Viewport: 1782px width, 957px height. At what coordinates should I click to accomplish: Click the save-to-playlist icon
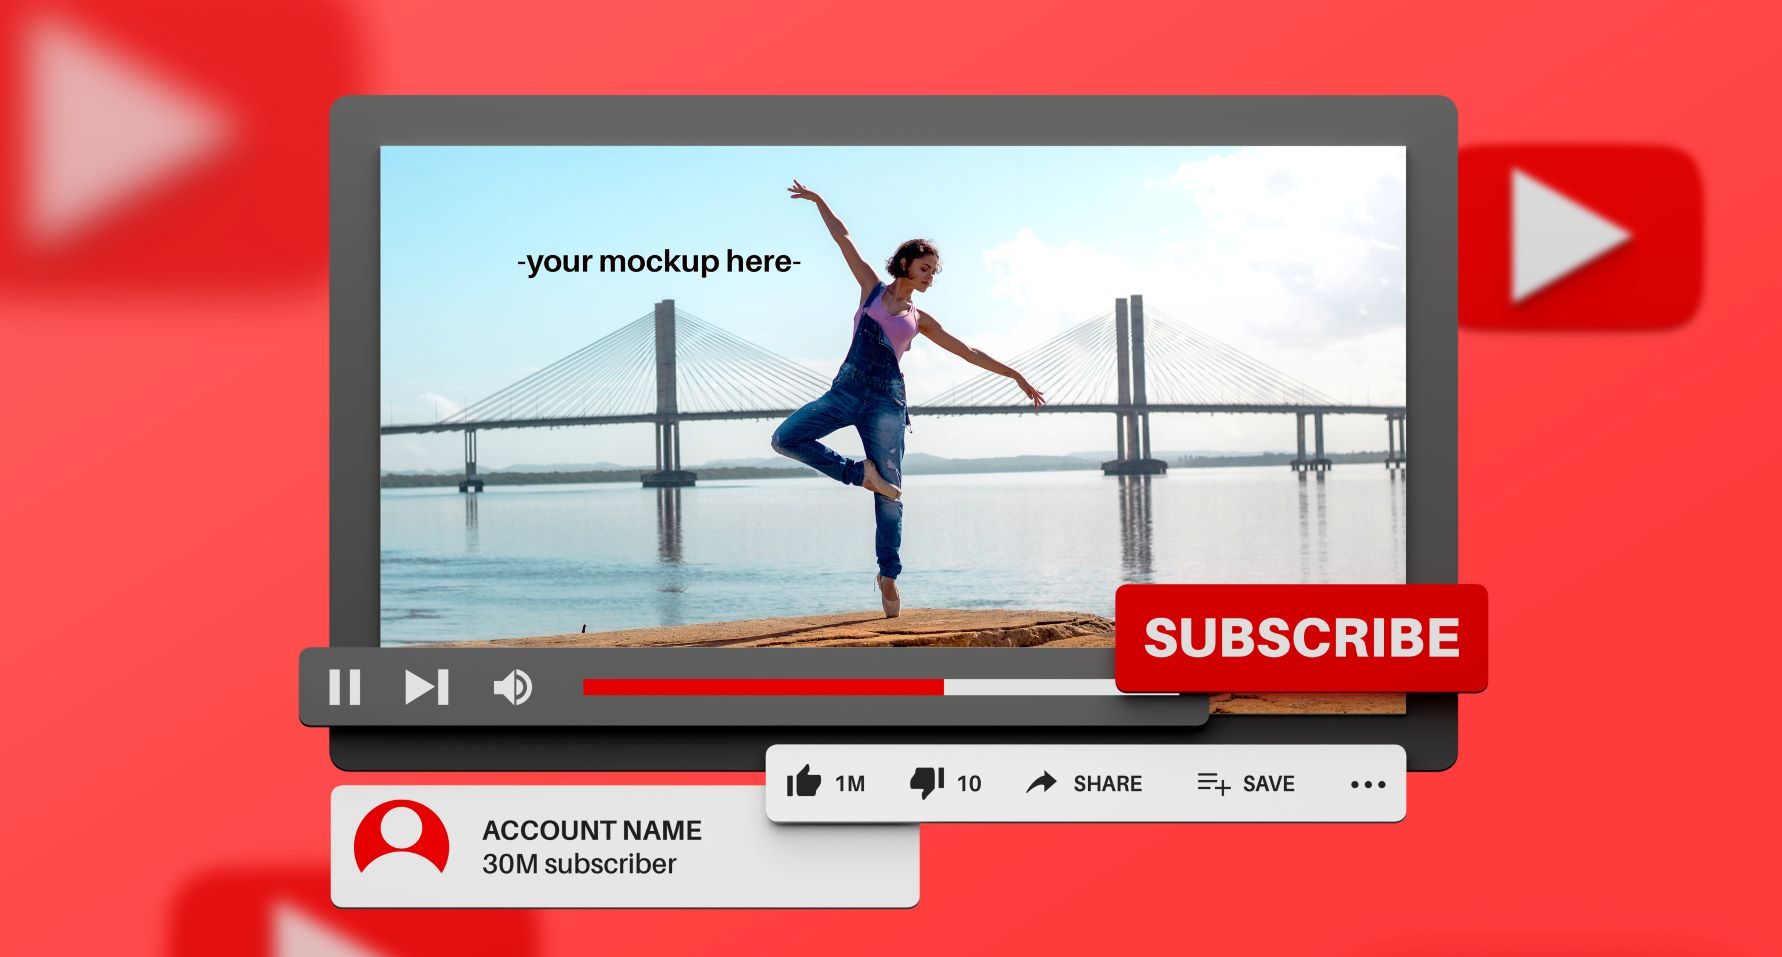[x=1214, y=783]
